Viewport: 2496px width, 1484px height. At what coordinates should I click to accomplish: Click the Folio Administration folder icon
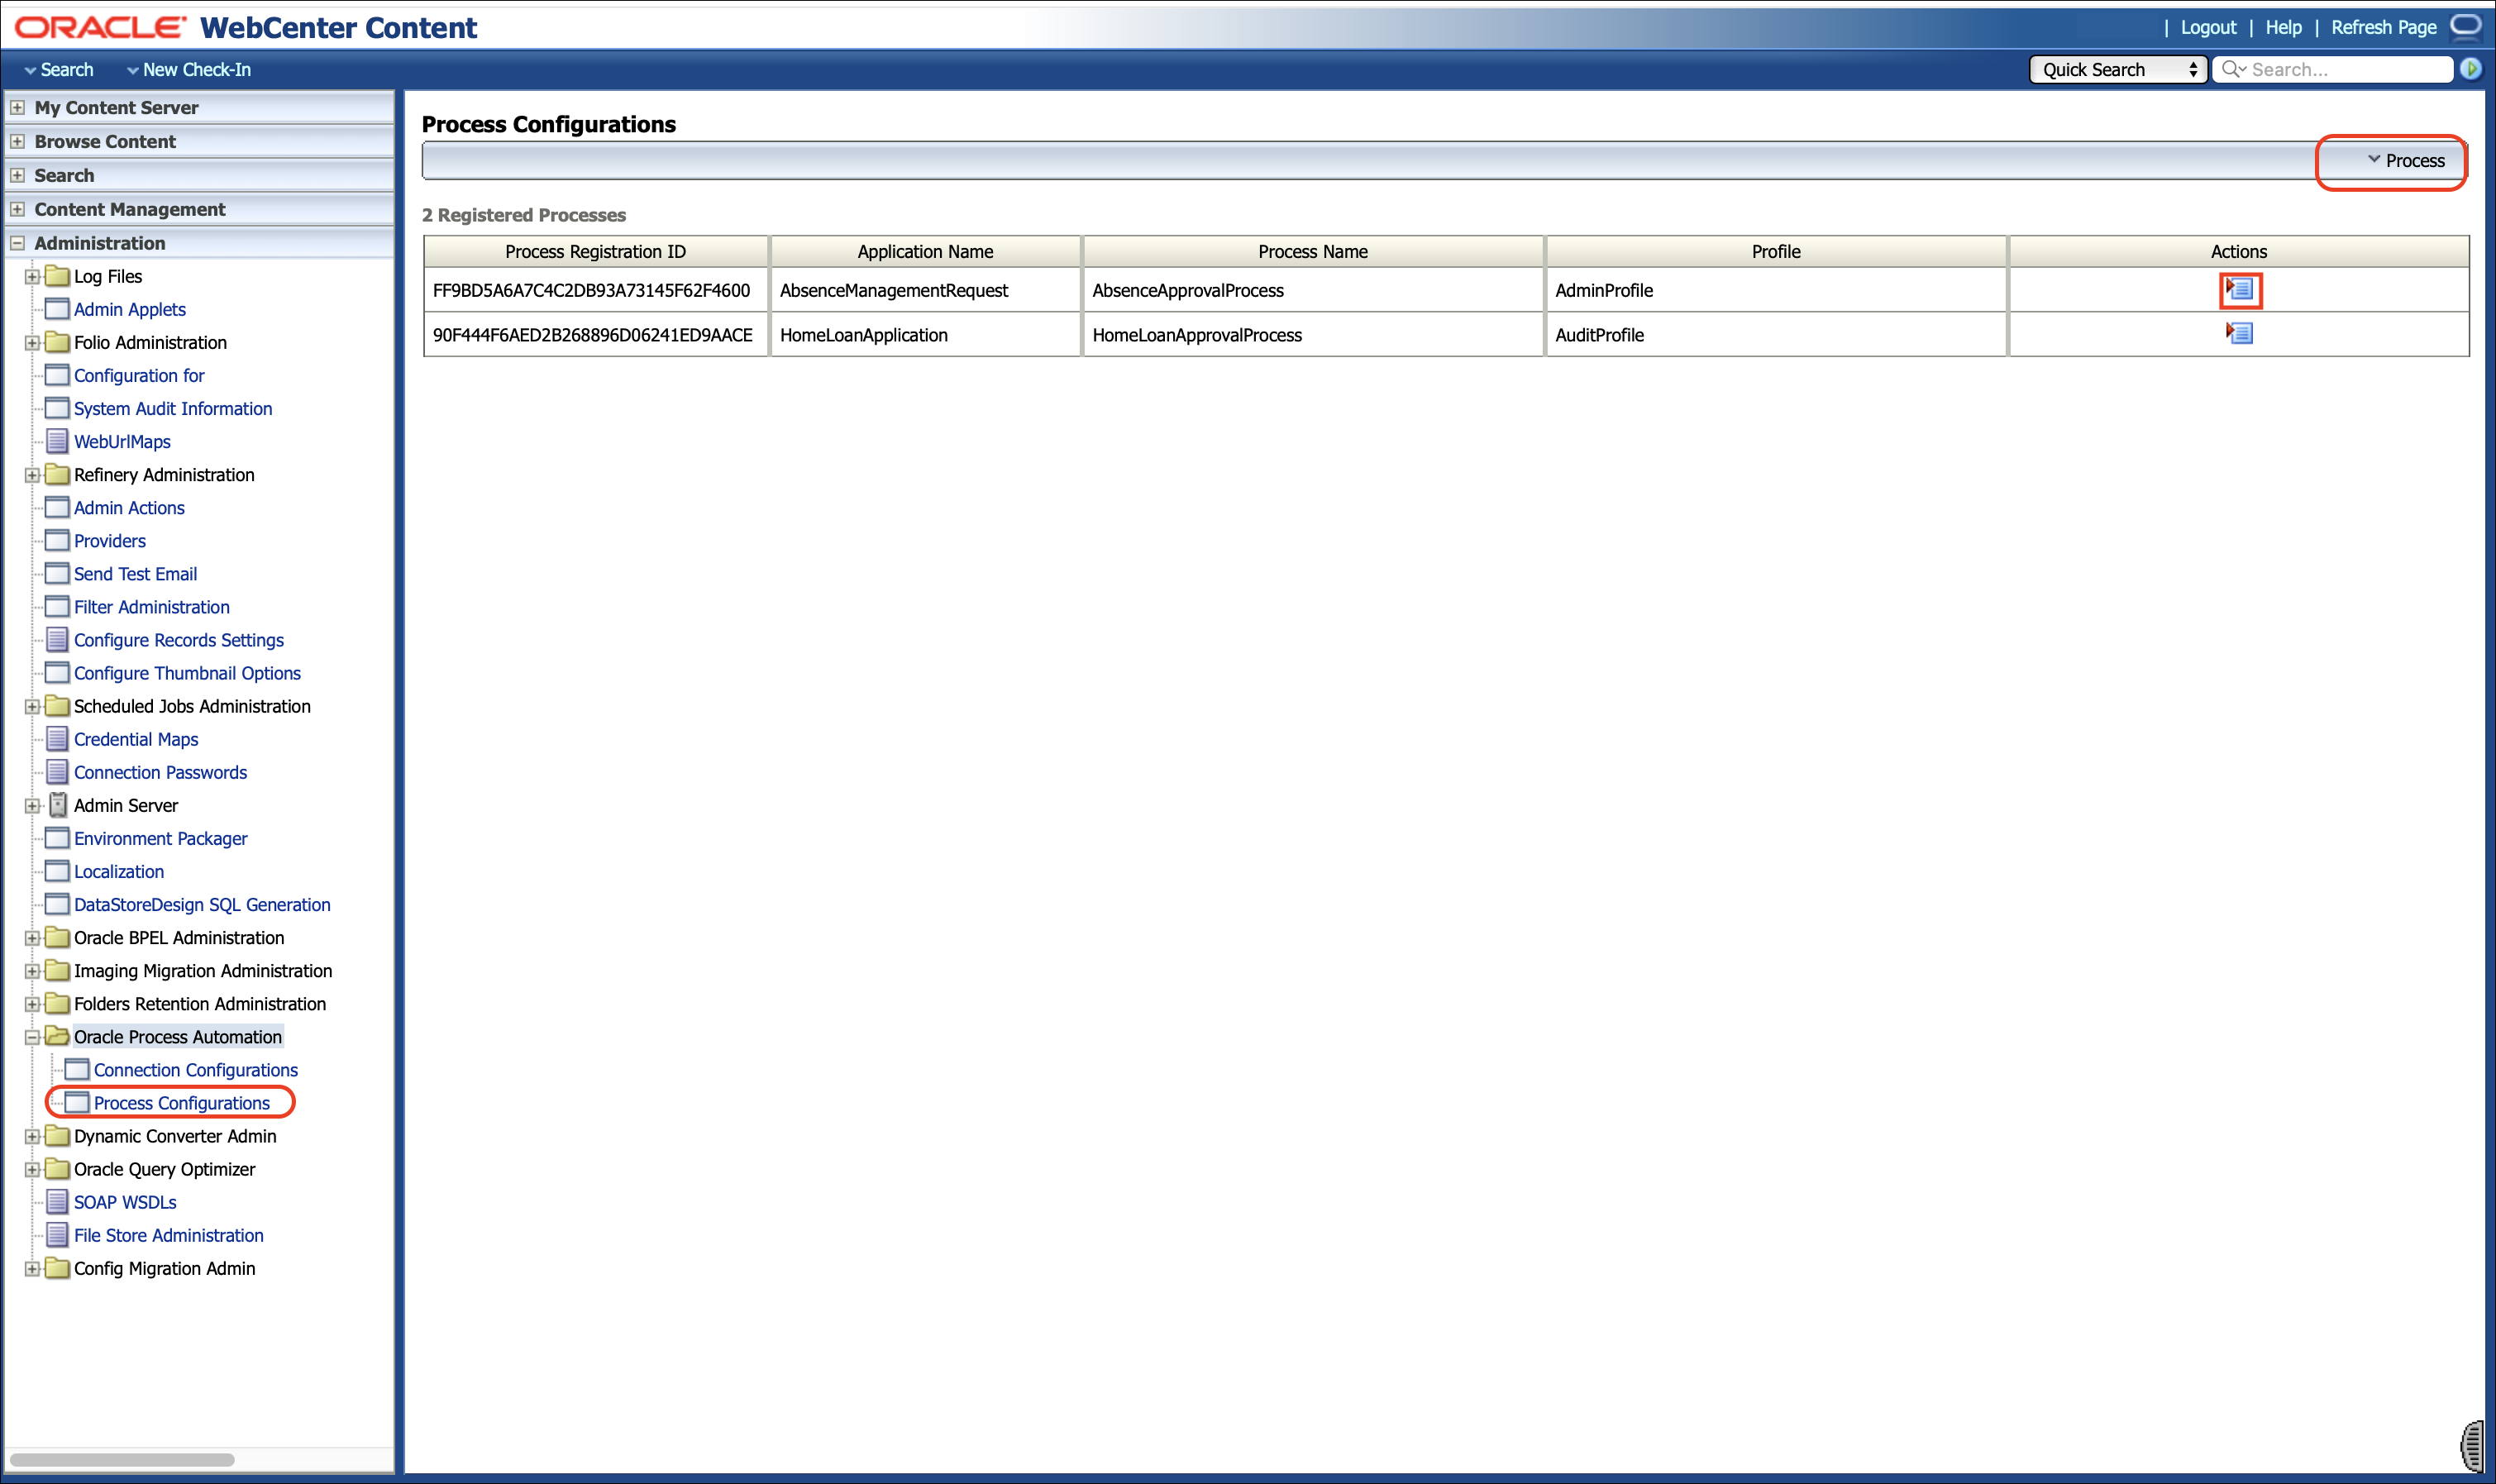(58, 342)
